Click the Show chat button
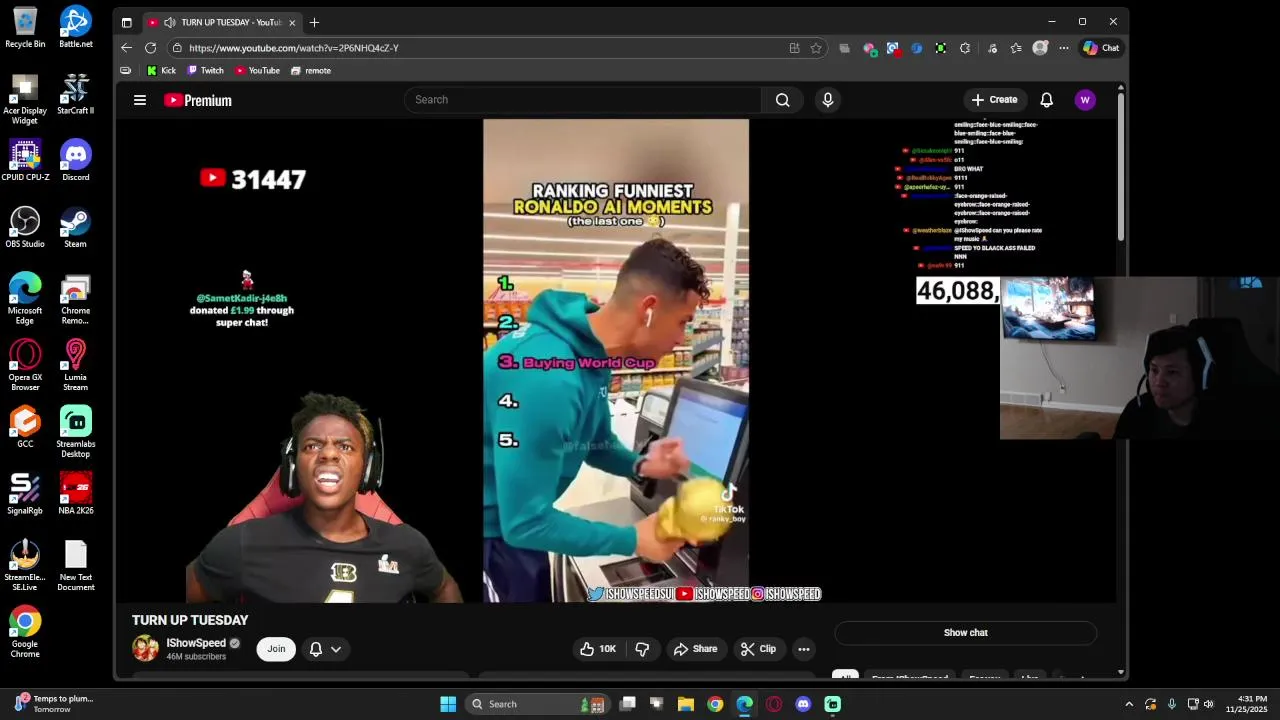Screen dimensions: 1280x720 pyautogui.click(x=966, y=633)
